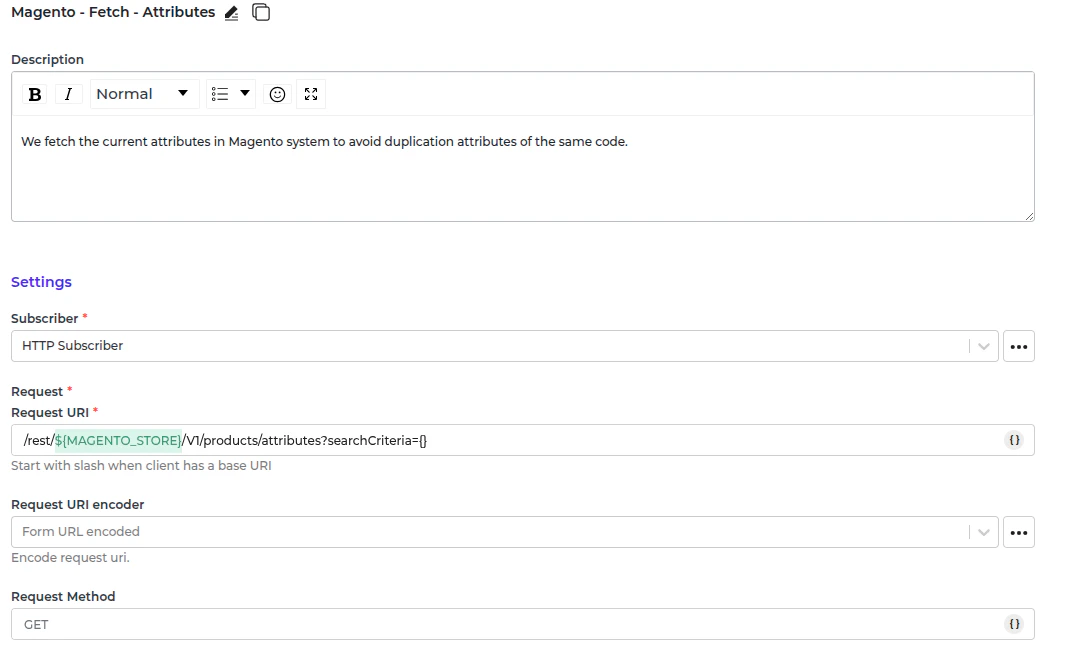Viewport: 1069px width, 655px height.
Task: Click the Request URI input field
Action: coord(522,440)
